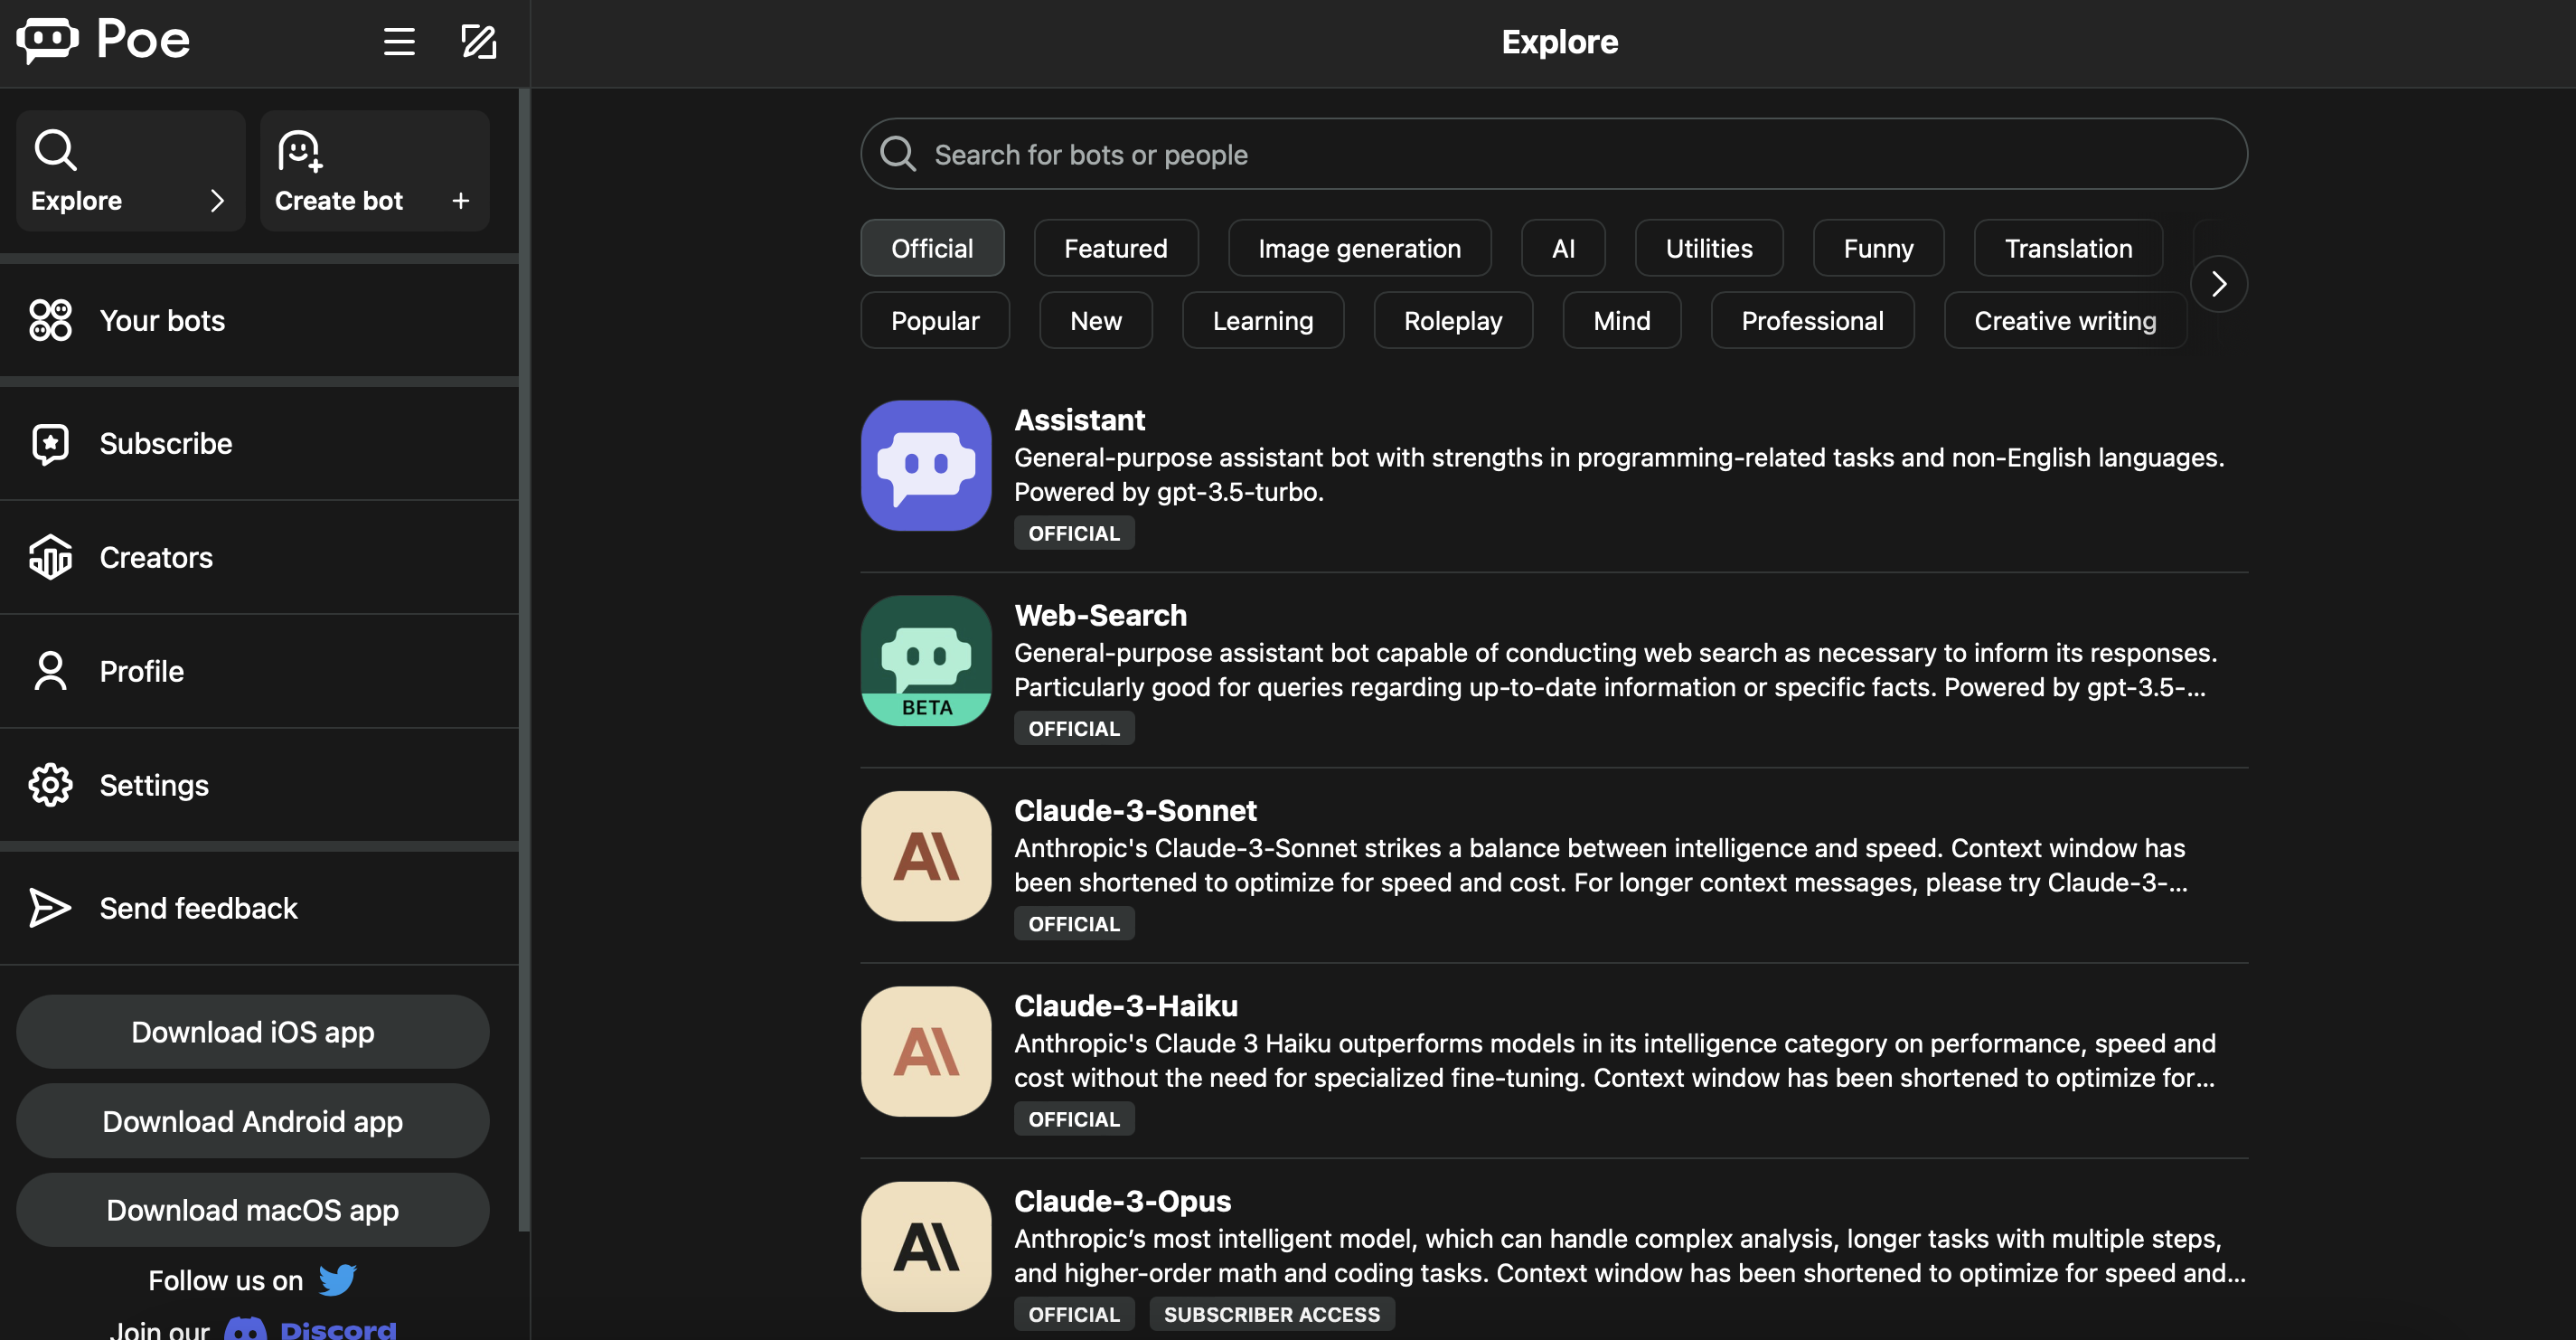Toggle the Image generation category chip

coord(1358,248)
